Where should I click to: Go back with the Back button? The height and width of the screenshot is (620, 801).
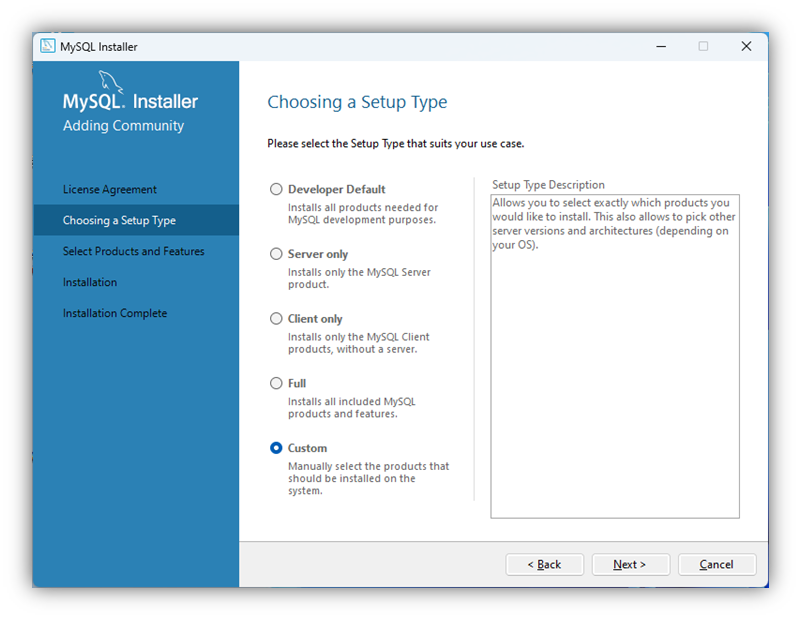(545, 564)
